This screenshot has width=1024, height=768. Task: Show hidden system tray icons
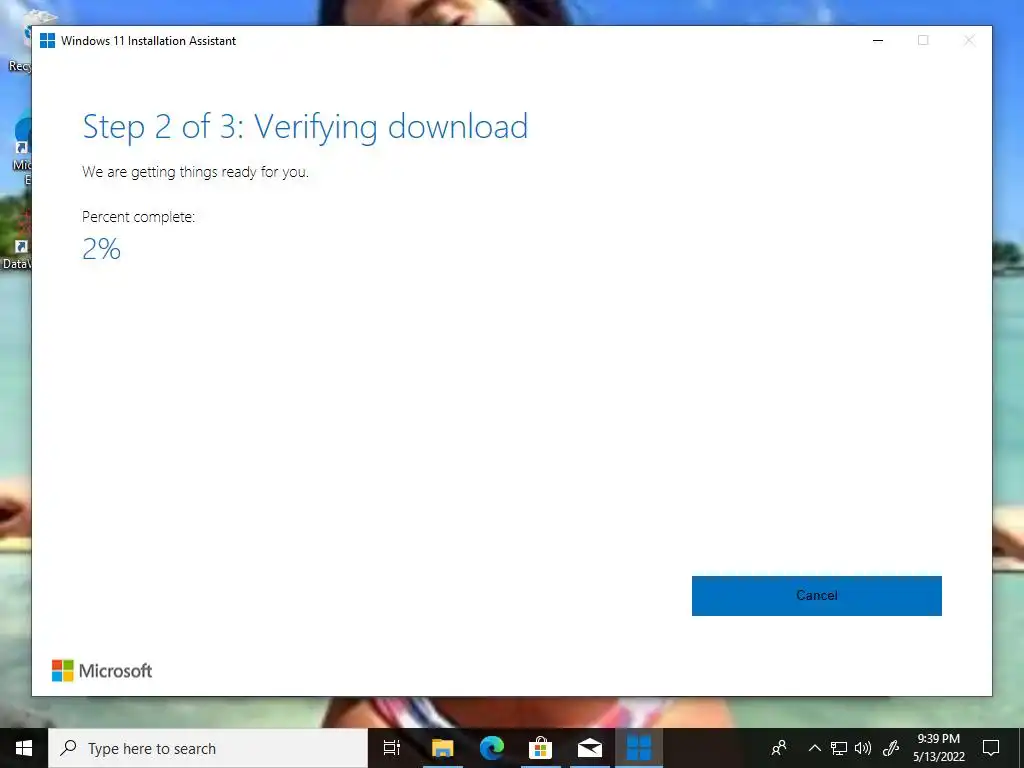[814, 748]
